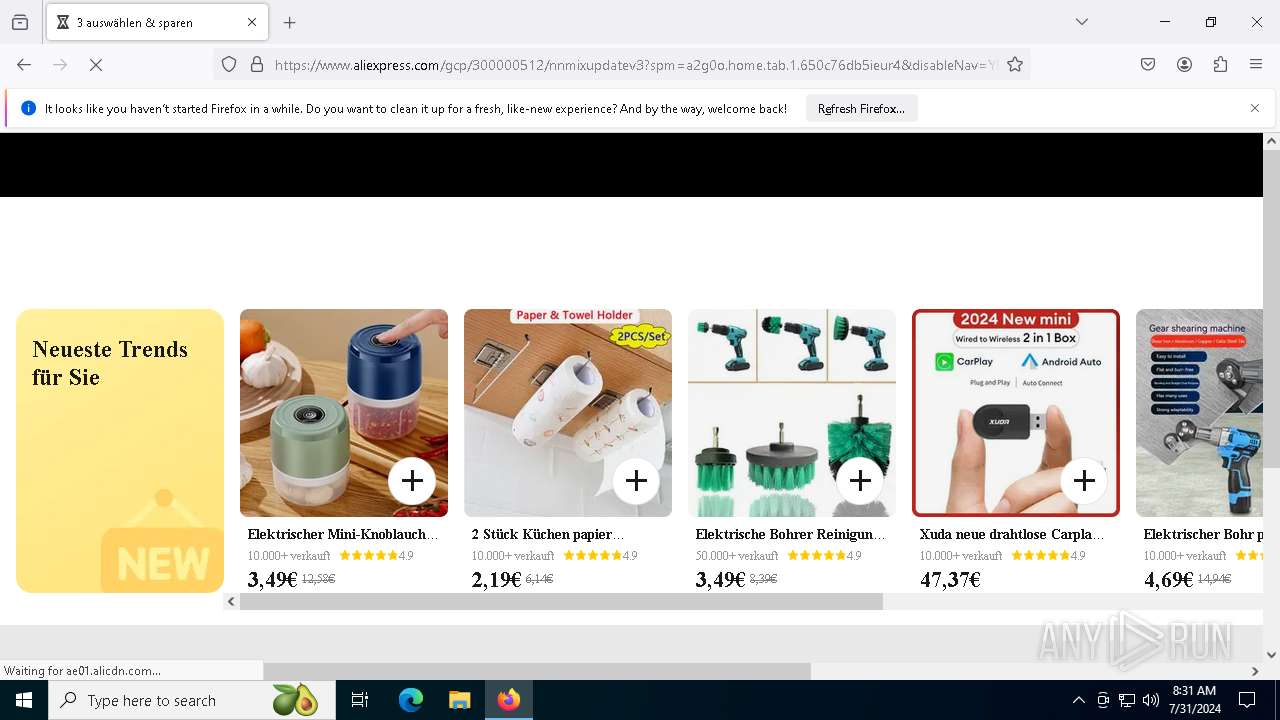Open File Explorer from the taskbar
The image size is (1280, 720).
click(459, 700)
